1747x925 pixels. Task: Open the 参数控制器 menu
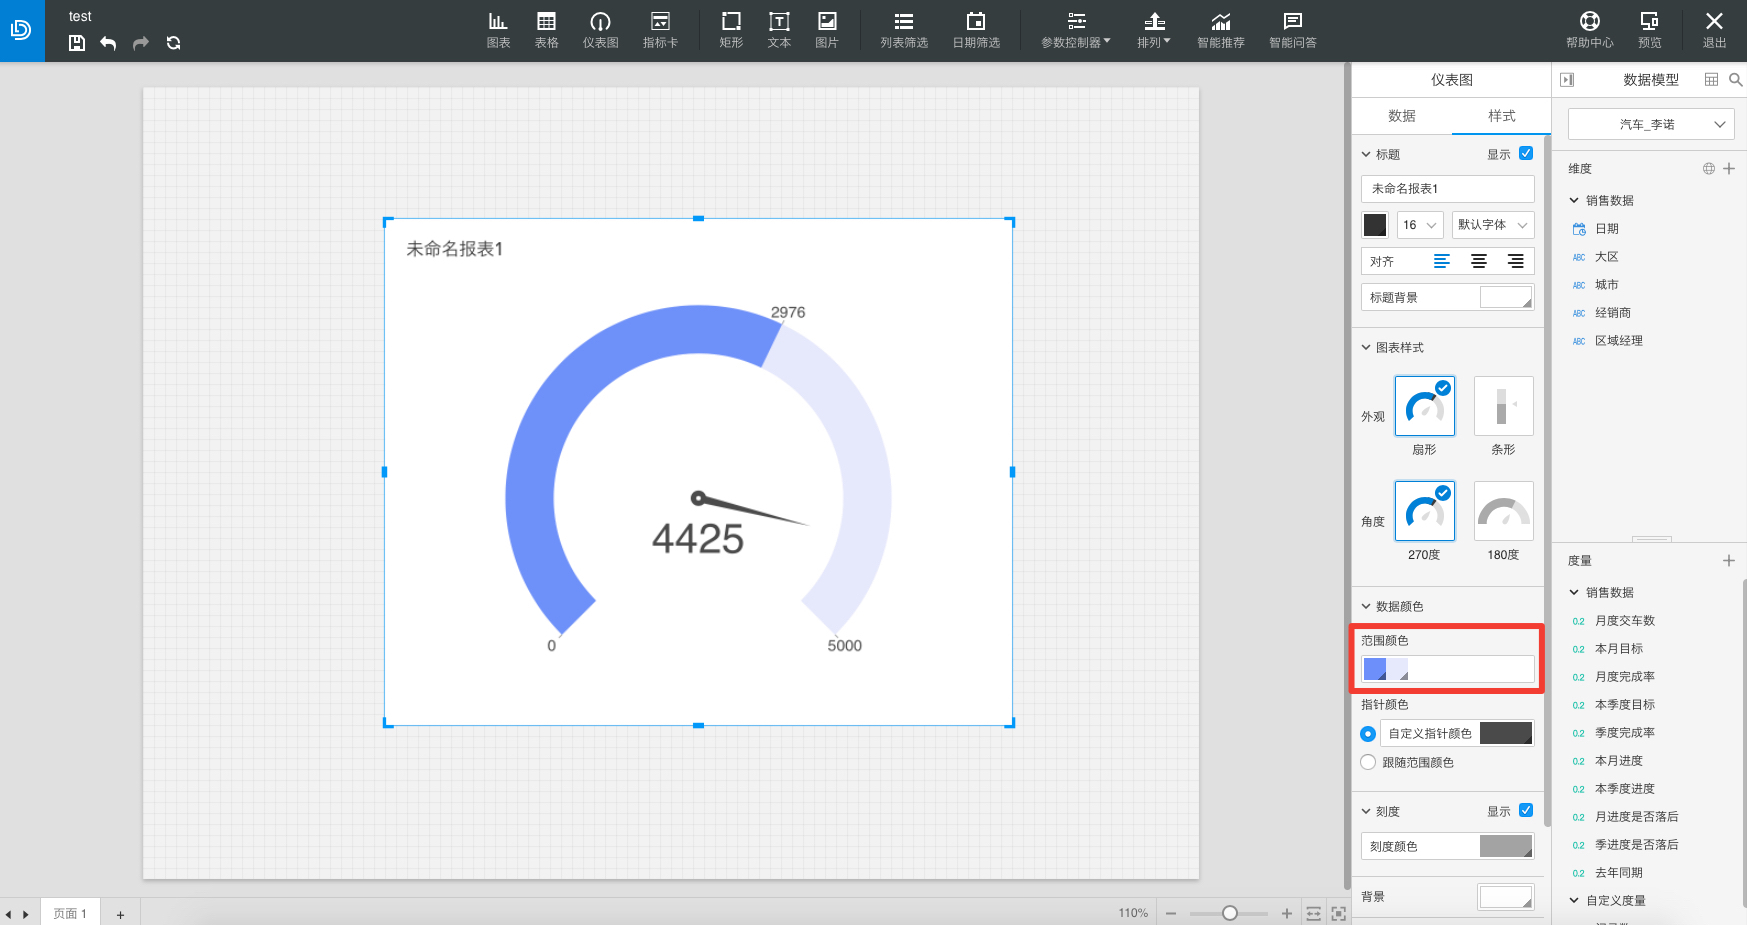click(x=1076, y=30)
